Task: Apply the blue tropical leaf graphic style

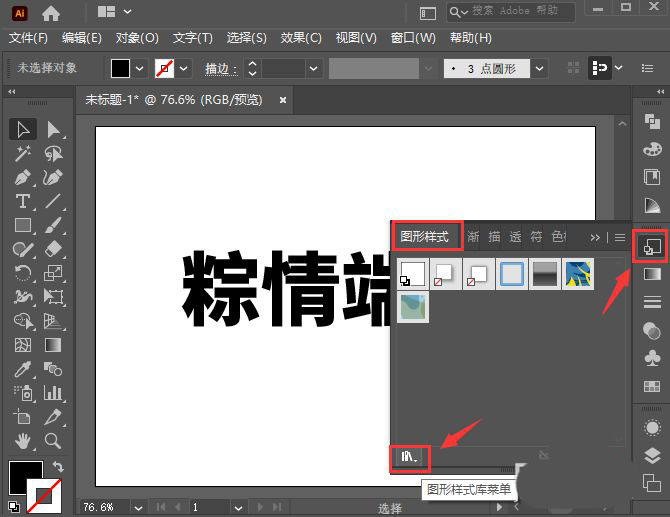Action: pyautogui.click(x=578, y=274)
